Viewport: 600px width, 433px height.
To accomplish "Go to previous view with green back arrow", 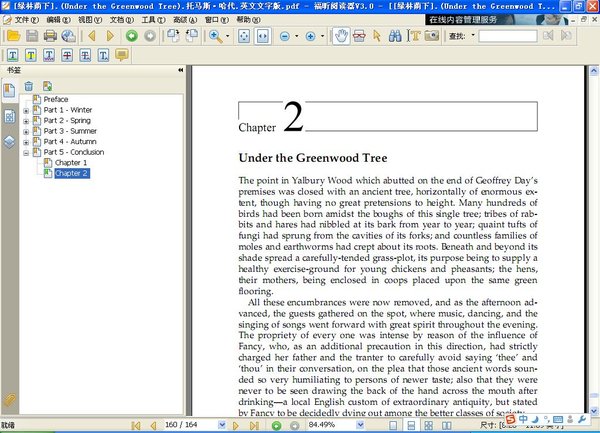I will coord(132,36).
